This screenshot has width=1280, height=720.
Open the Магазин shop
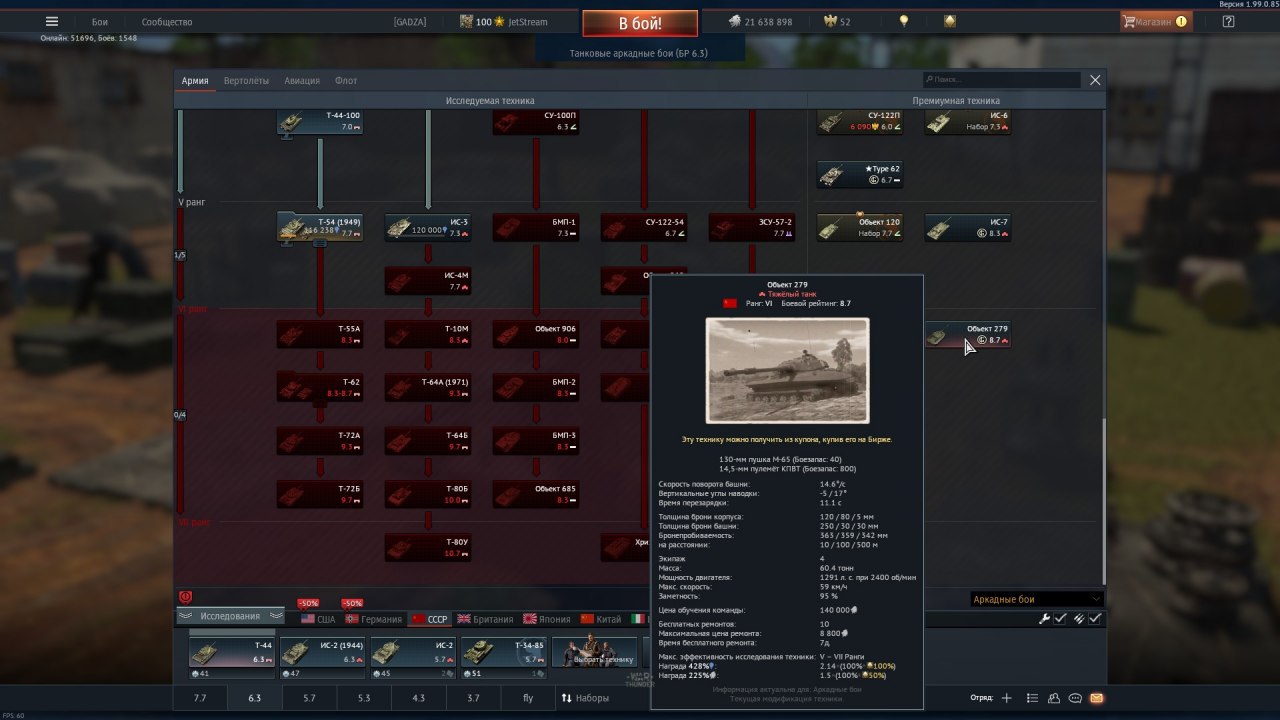1155,21
